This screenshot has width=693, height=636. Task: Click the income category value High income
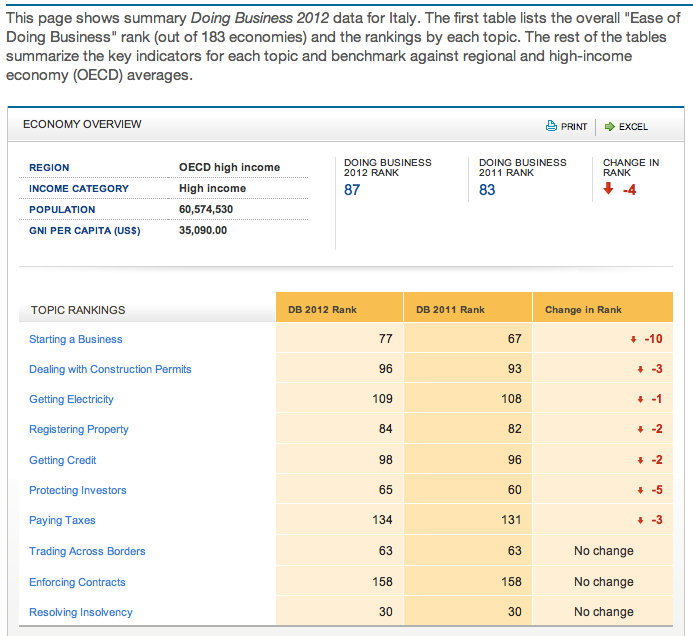[x=213, y=188]
